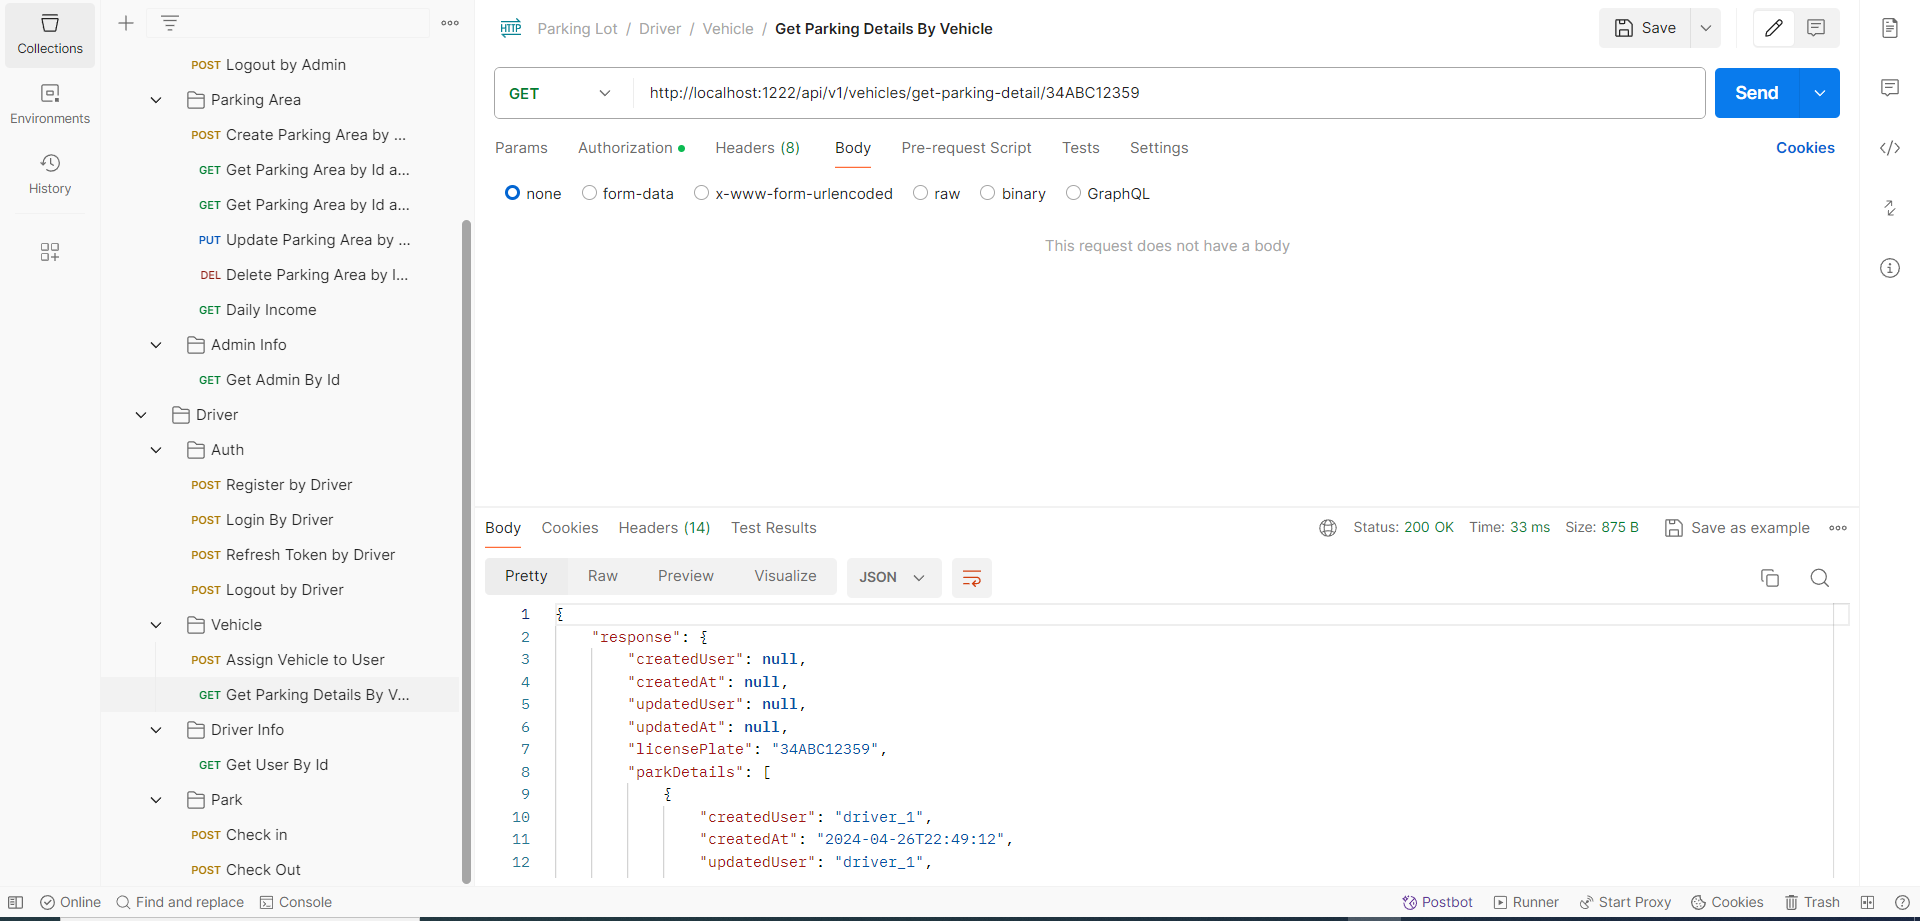The width and height of the screenshot is (1920, 921).
Task: Click the two-pane layout icon in status bar
Action: tap(1867, 902)
